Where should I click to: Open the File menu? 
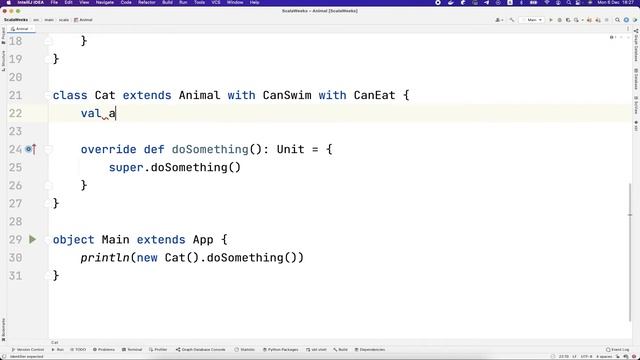click(54, 2)
